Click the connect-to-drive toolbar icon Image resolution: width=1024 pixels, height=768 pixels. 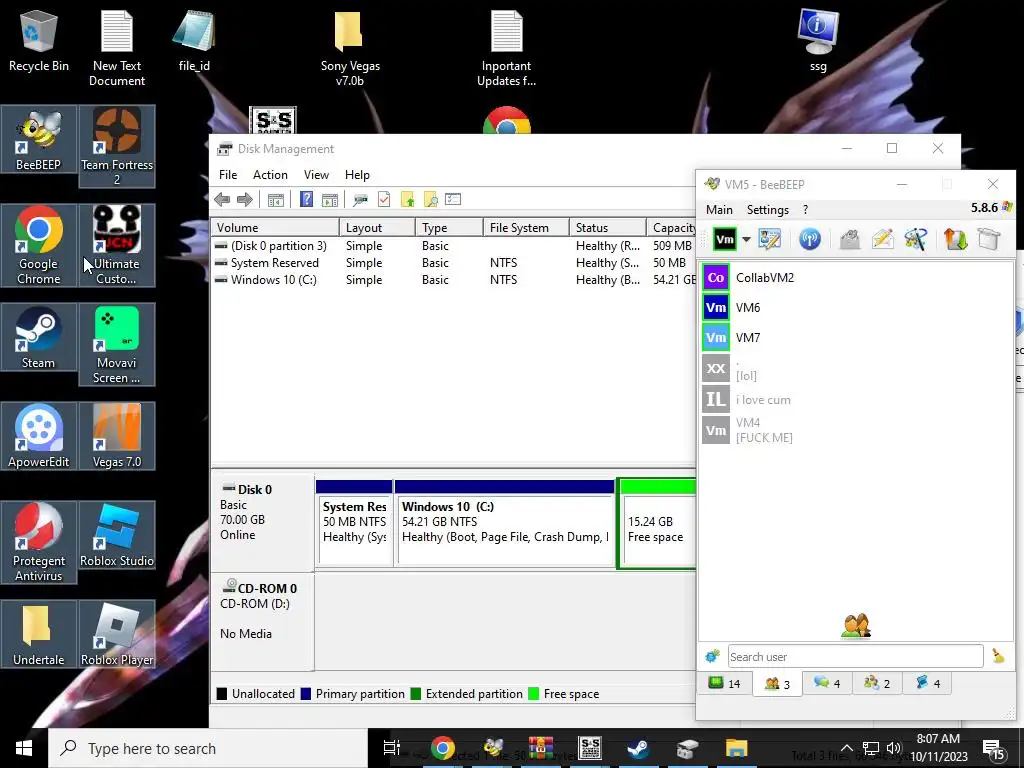coord(360,200)
